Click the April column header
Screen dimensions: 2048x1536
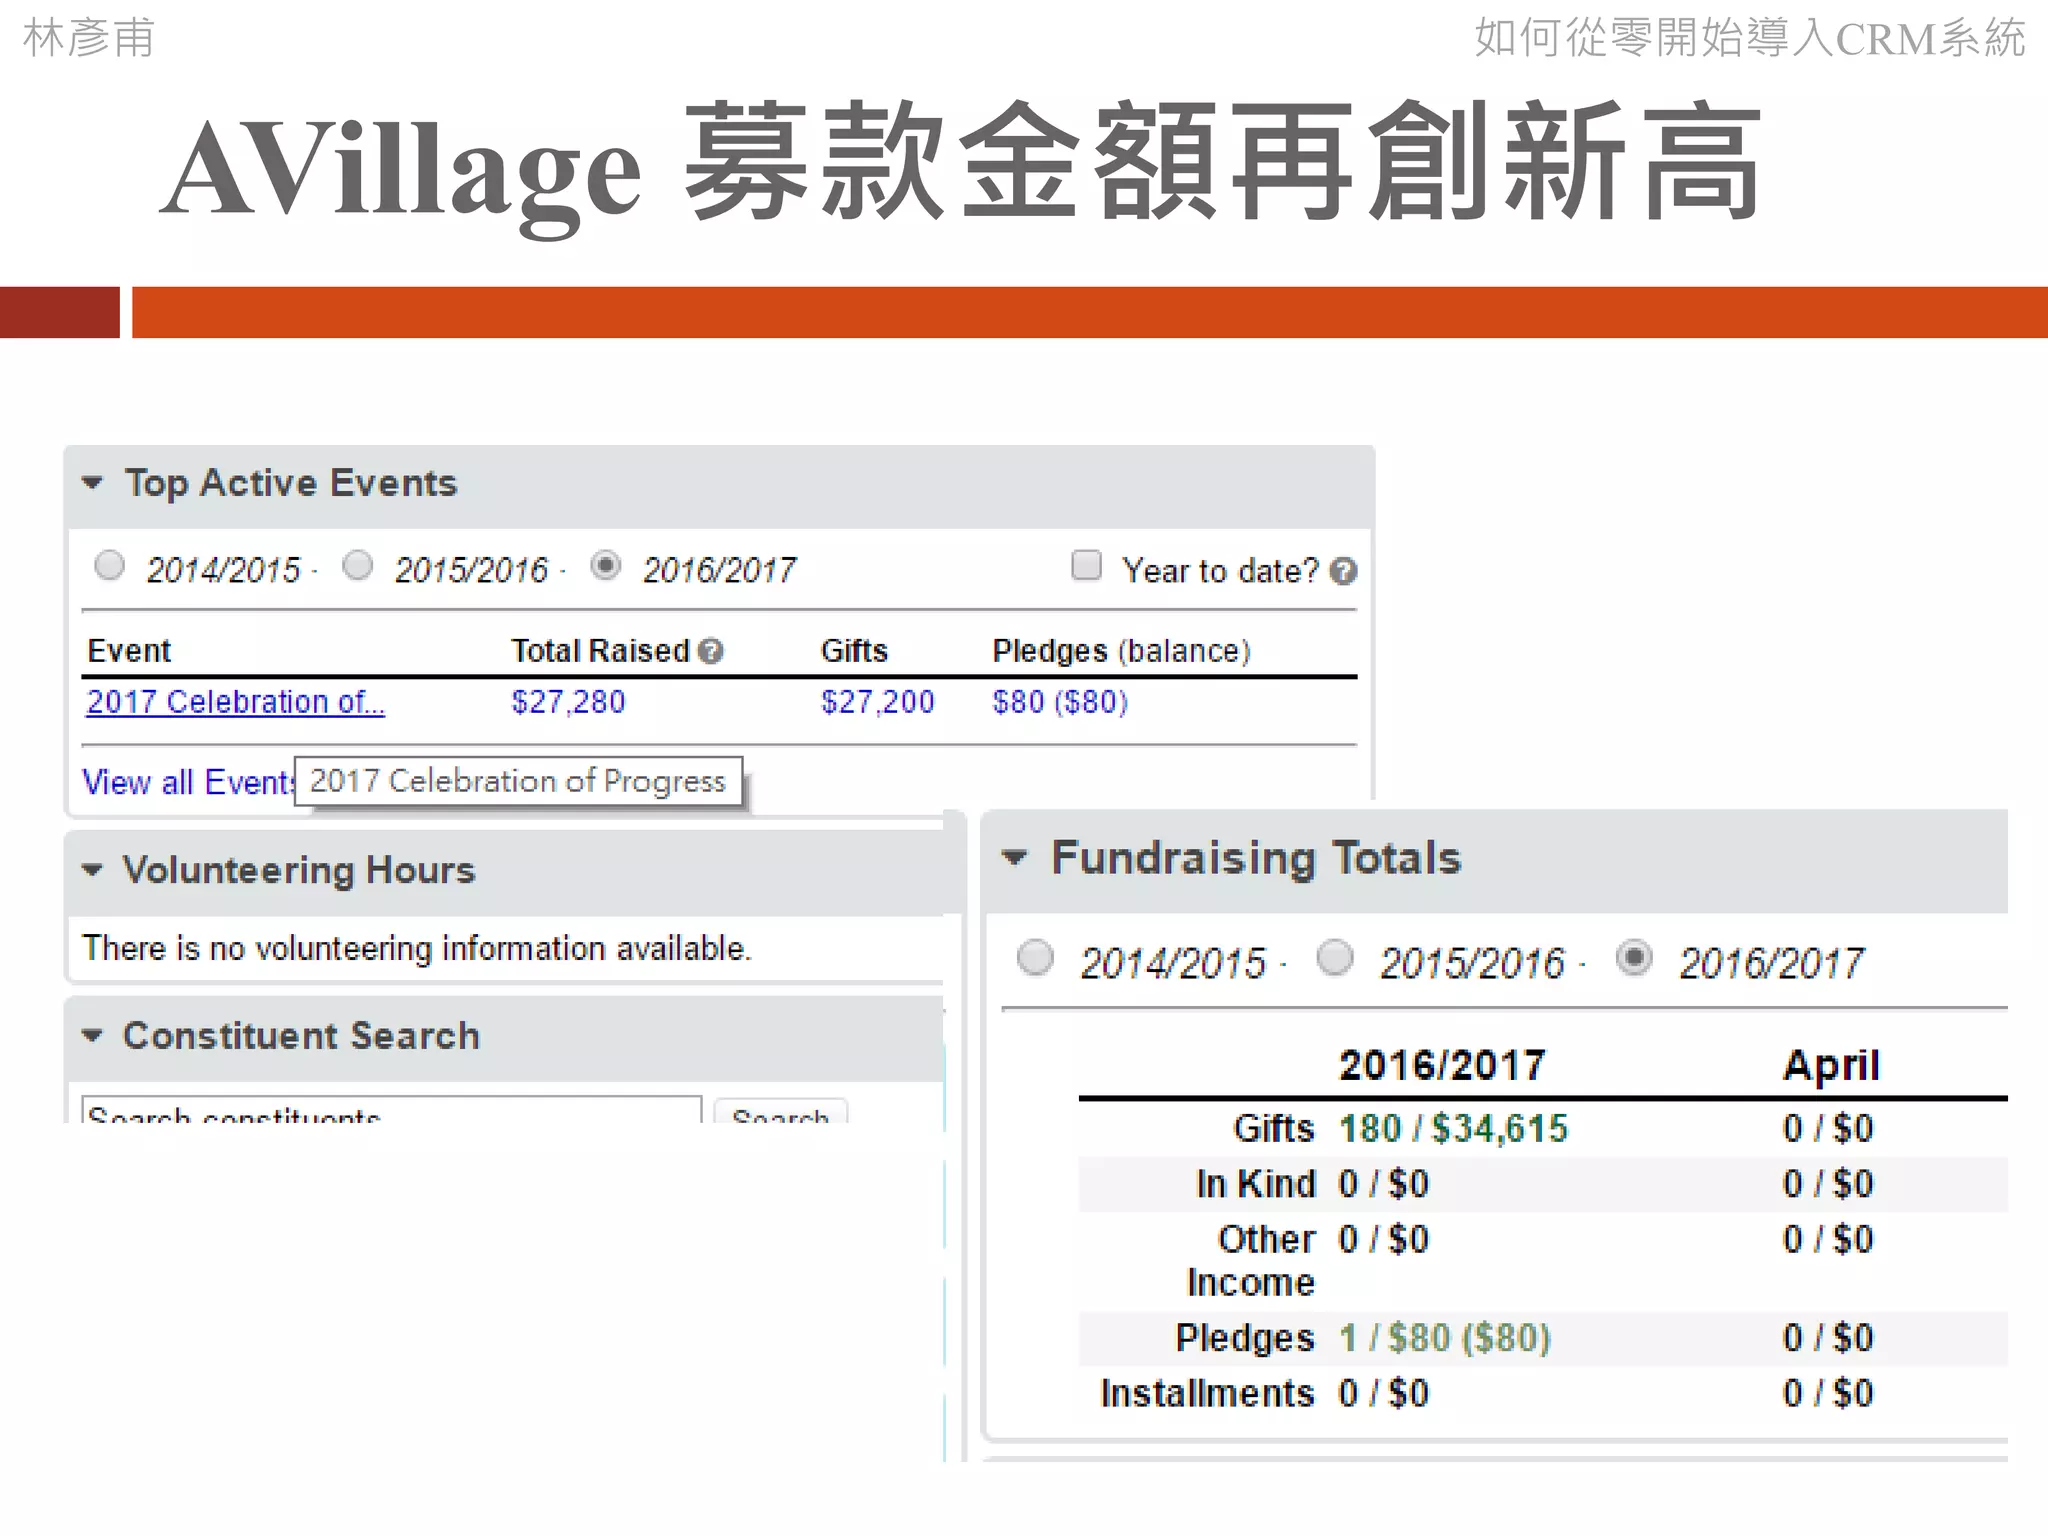pos(1831,1066)
